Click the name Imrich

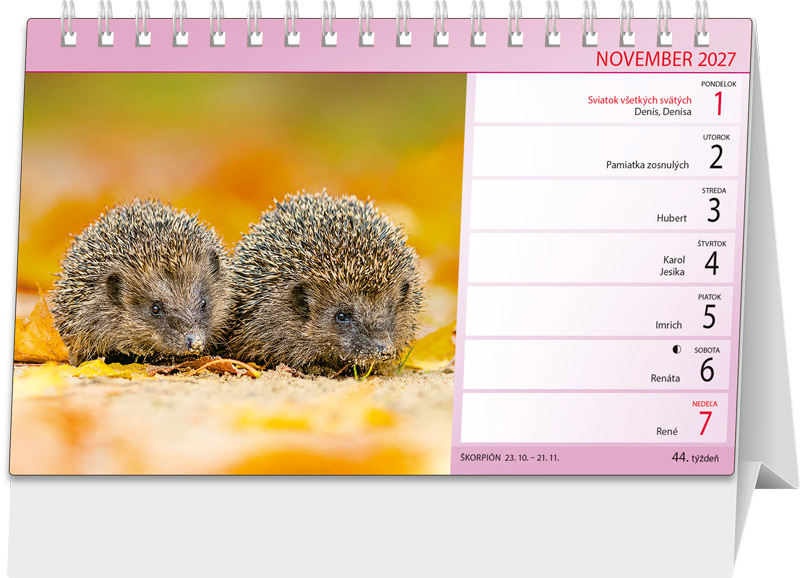668,325
